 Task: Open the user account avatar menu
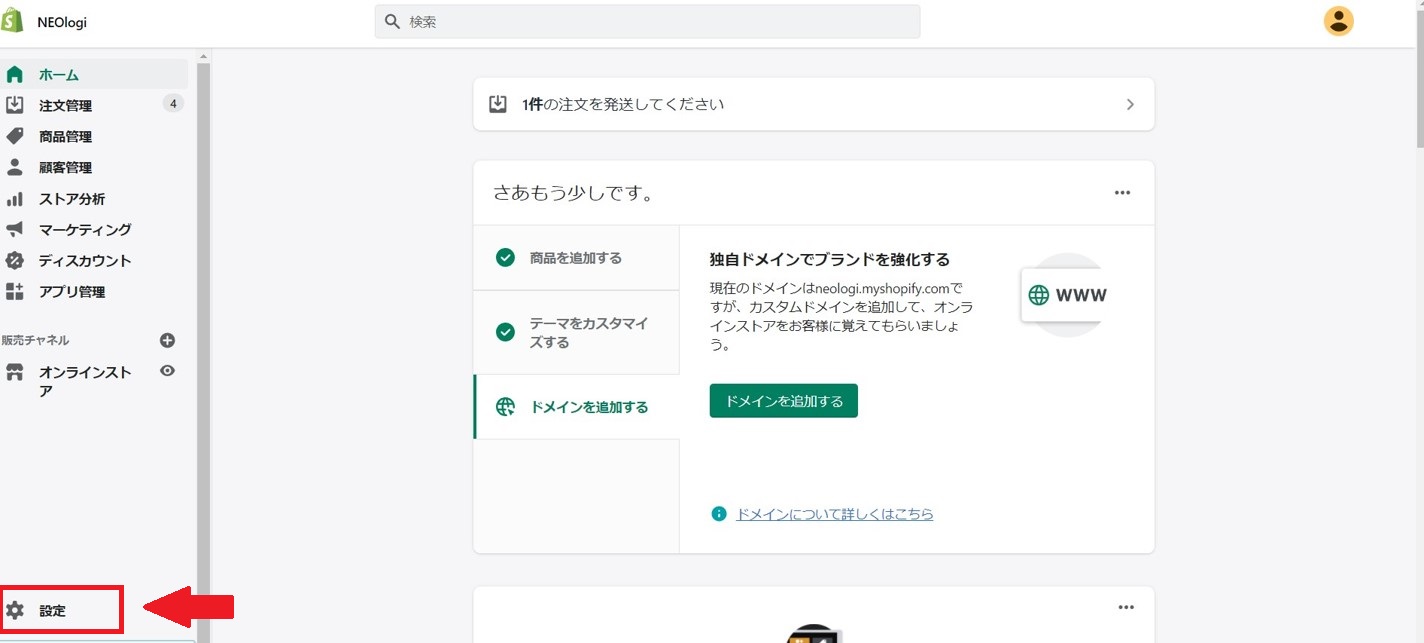click(x=1338, y=21)
